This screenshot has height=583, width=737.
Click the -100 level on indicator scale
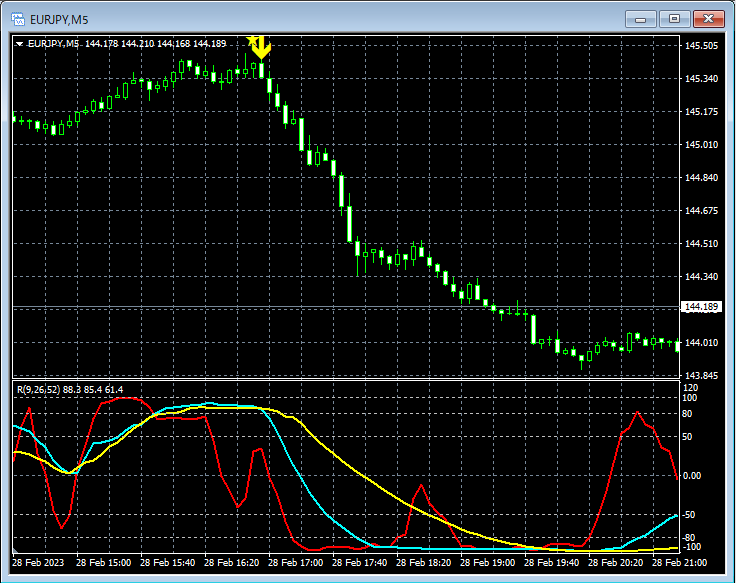coord(694,547)
